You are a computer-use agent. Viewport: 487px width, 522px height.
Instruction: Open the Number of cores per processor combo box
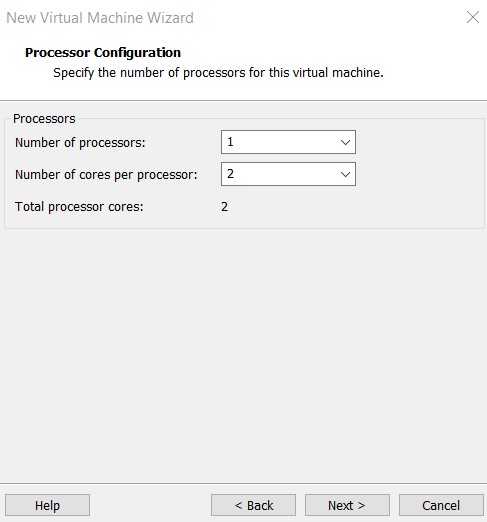[288, 174]
